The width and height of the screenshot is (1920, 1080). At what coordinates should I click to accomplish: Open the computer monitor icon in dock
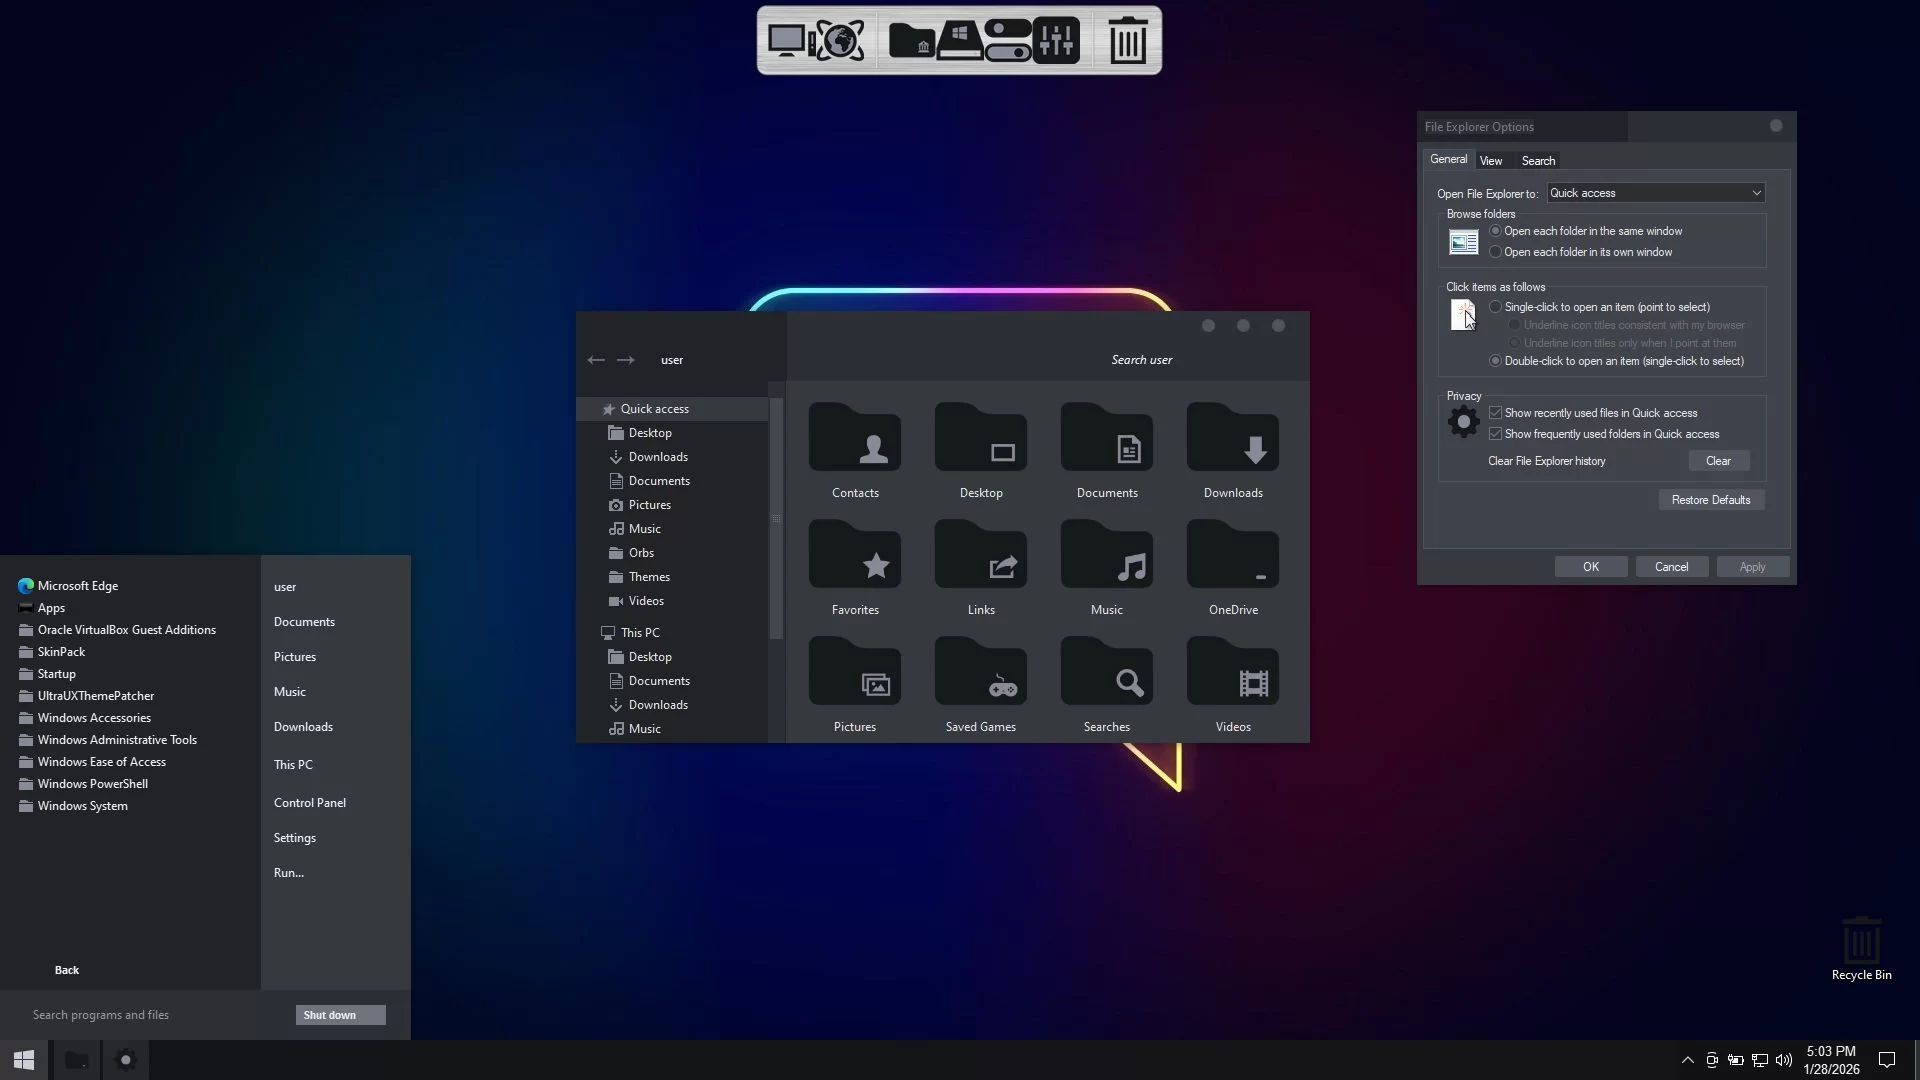787,40
